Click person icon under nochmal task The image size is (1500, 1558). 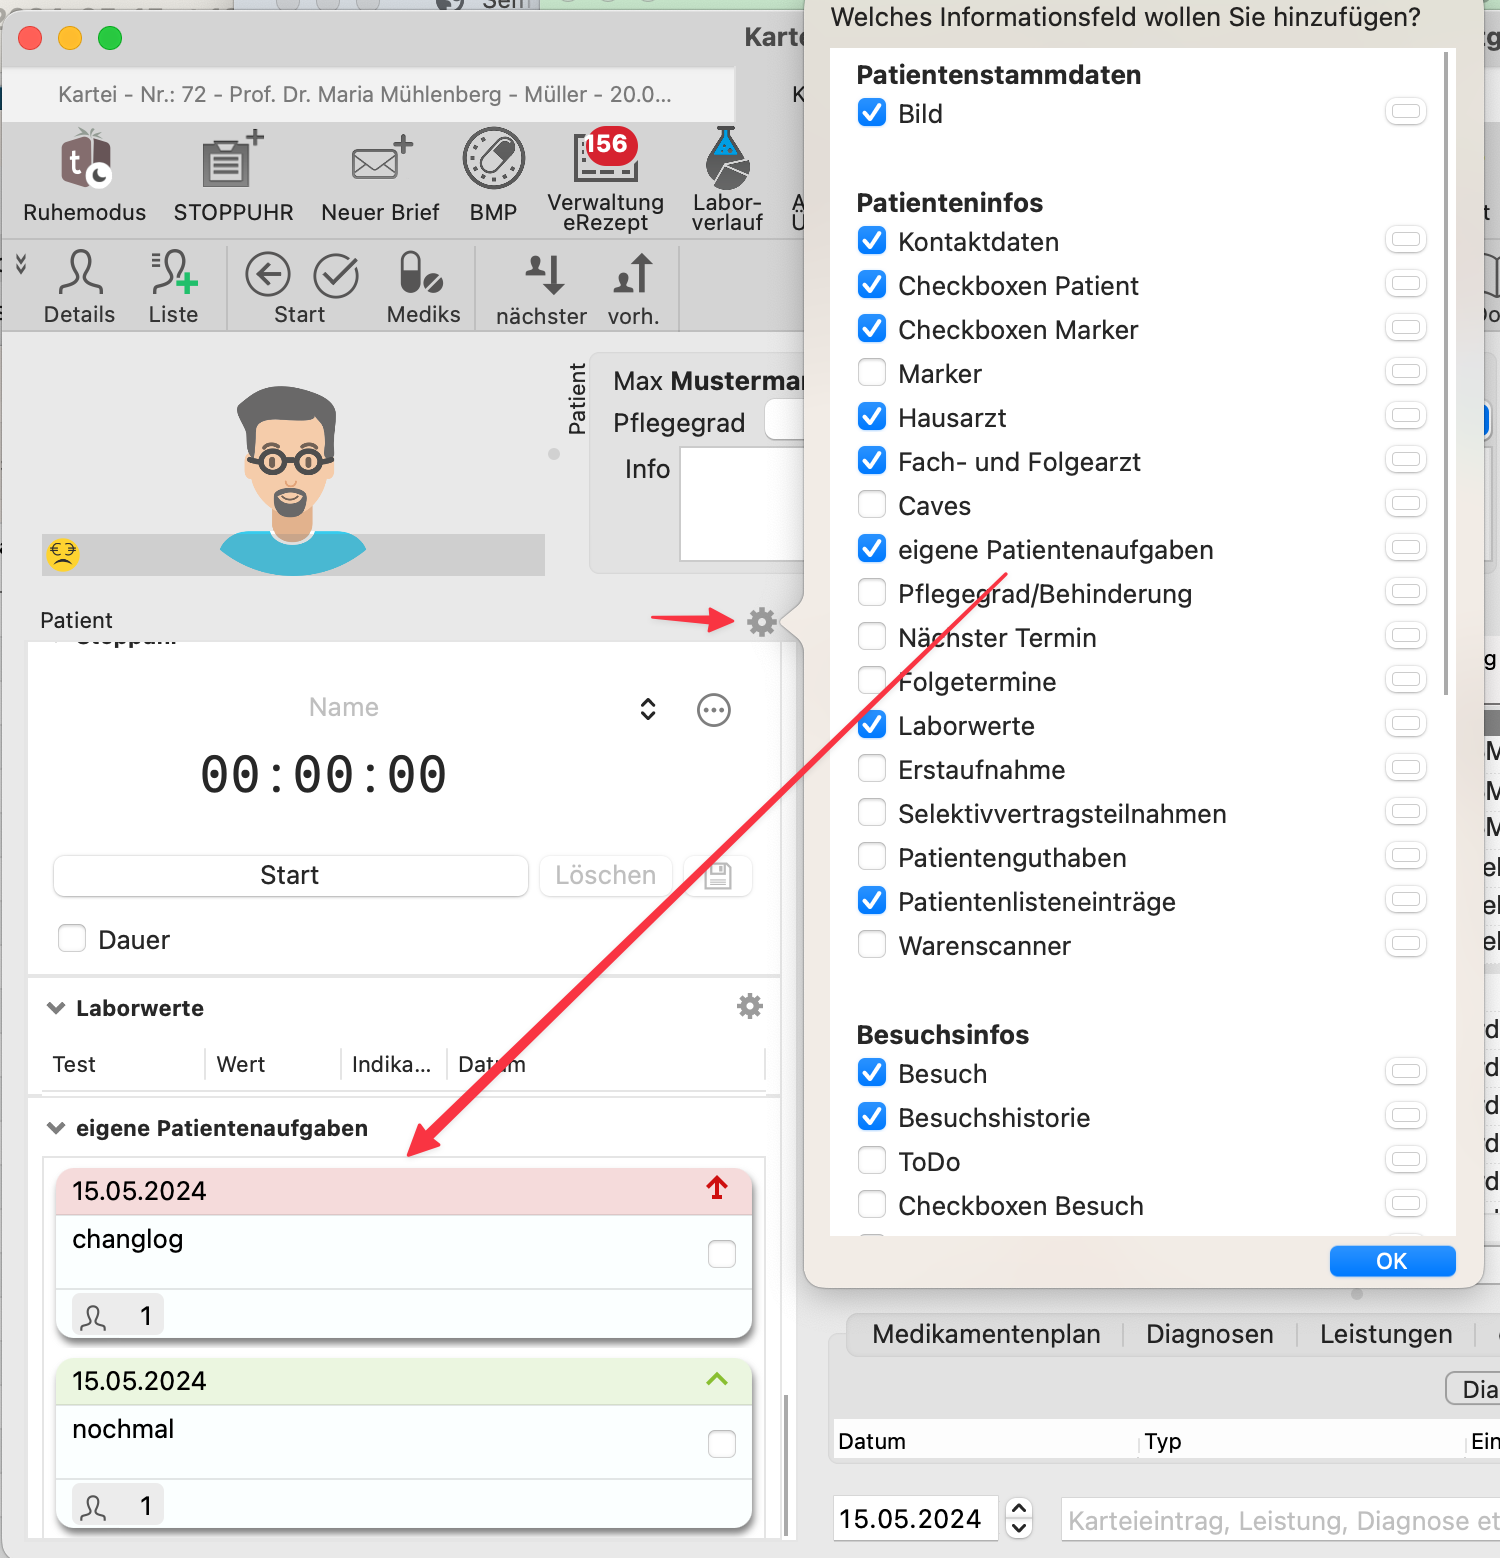[x=93, y=1507]
